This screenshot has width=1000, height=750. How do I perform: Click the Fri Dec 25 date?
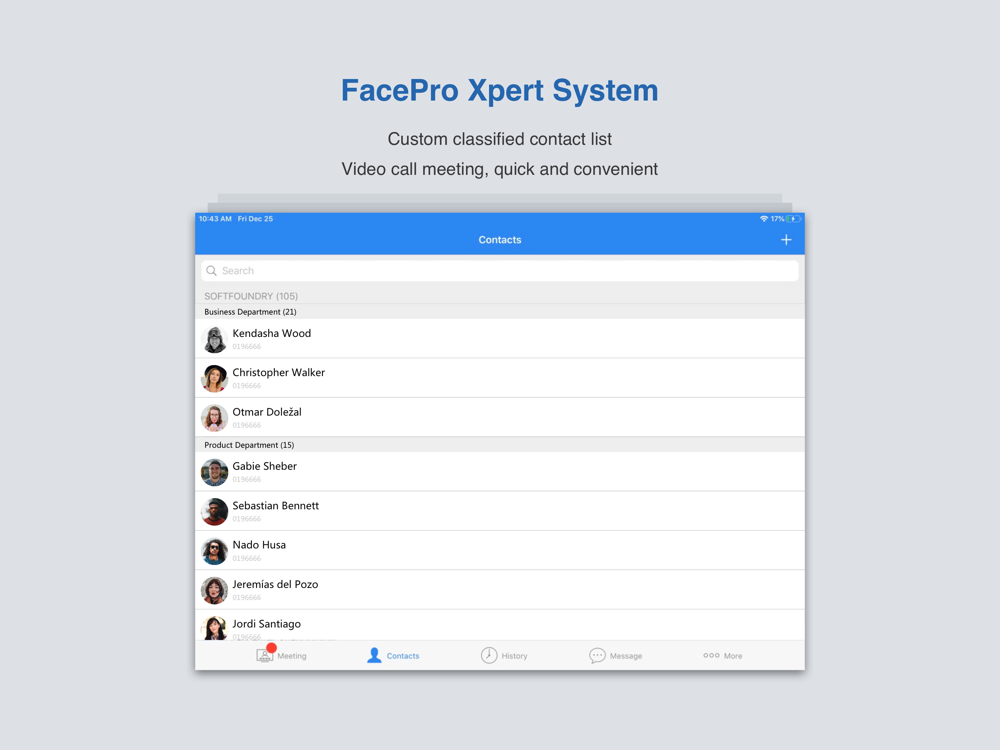click(x=255, y=219)
